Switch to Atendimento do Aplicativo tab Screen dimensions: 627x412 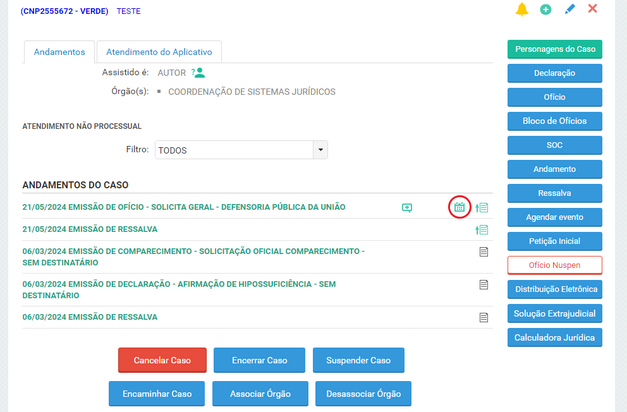coord(159,52)
